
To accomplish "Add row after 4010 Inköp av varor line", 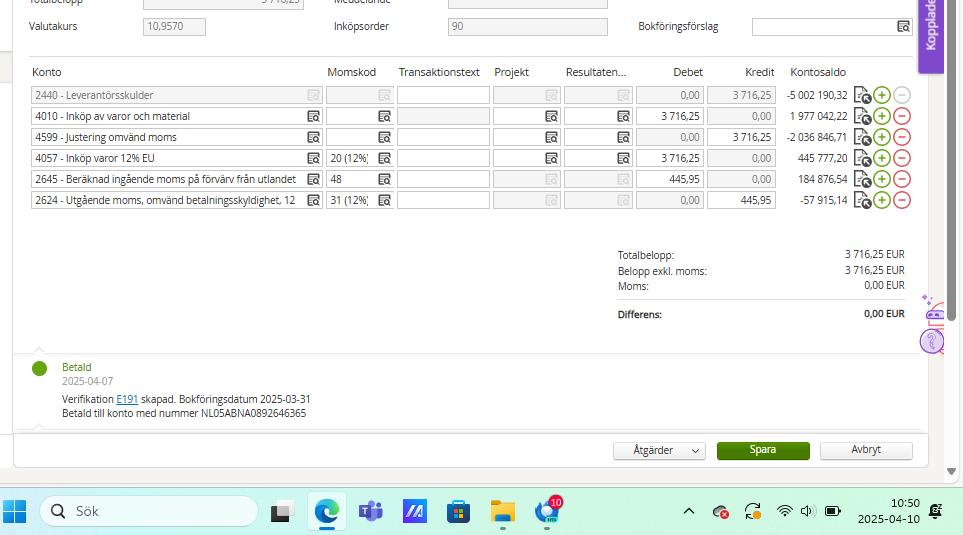I will click(882, 116).
